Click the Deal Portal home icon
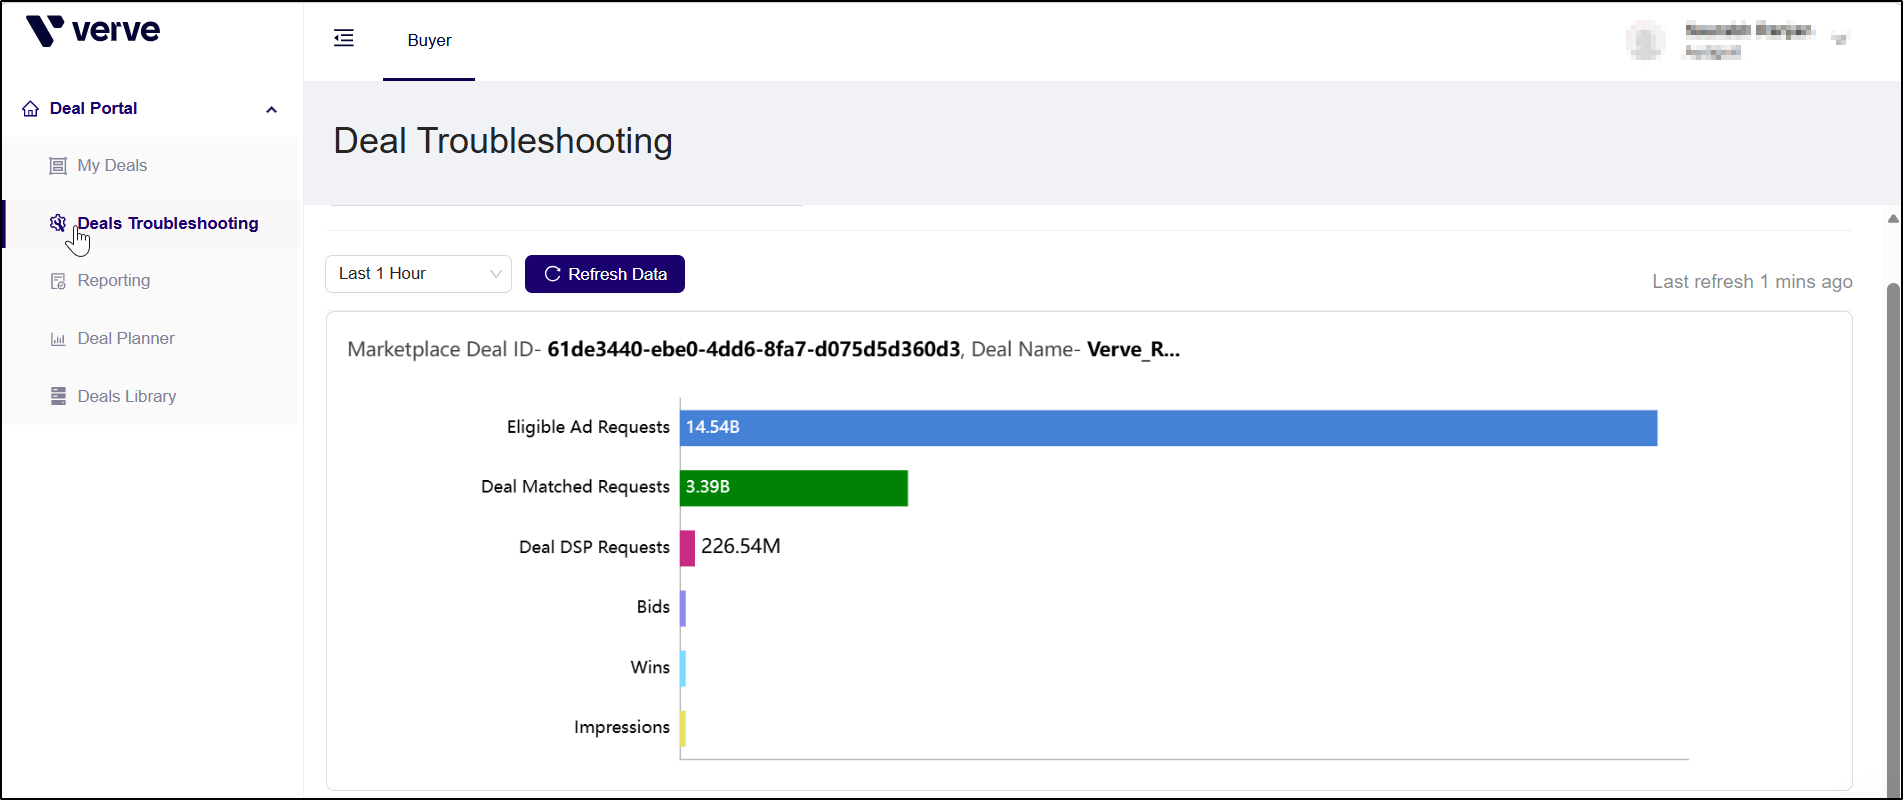The width and height of the screenshot is (1903, 800). (31, 109)
